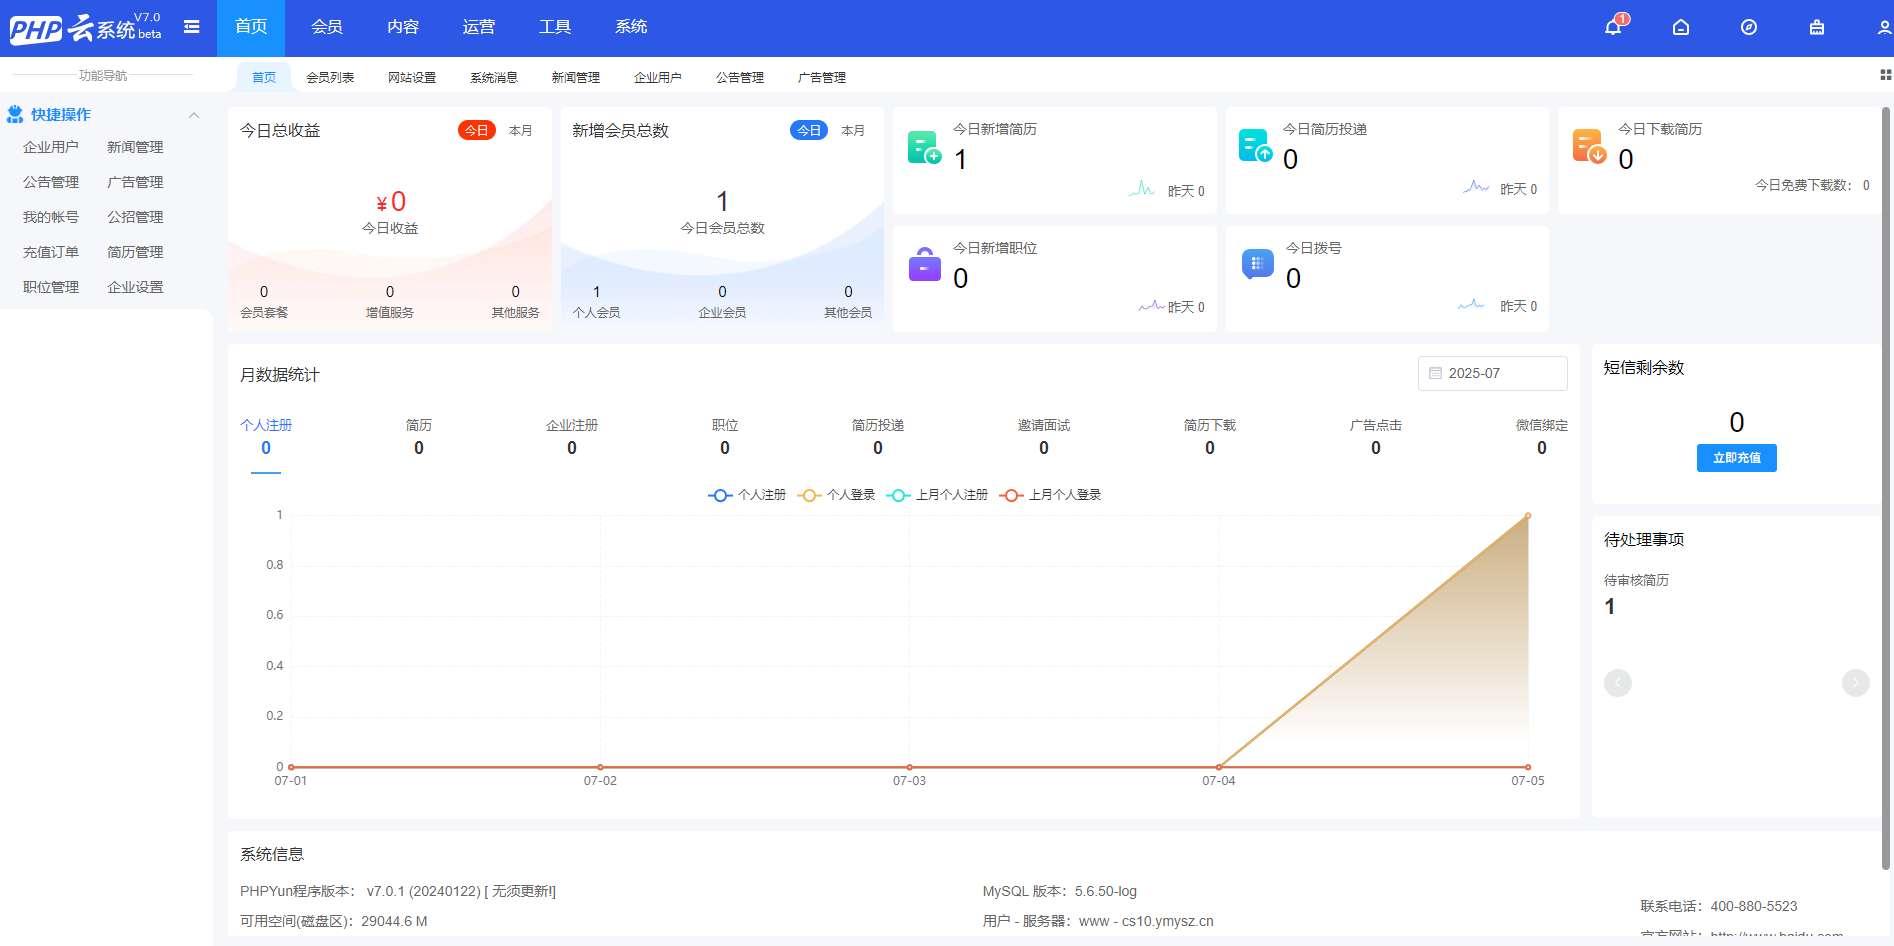Toggle 个人登录 series in the chart legend
This screenshot has width=1894, height=946.
pyautogui.click(x=837, y=494)
